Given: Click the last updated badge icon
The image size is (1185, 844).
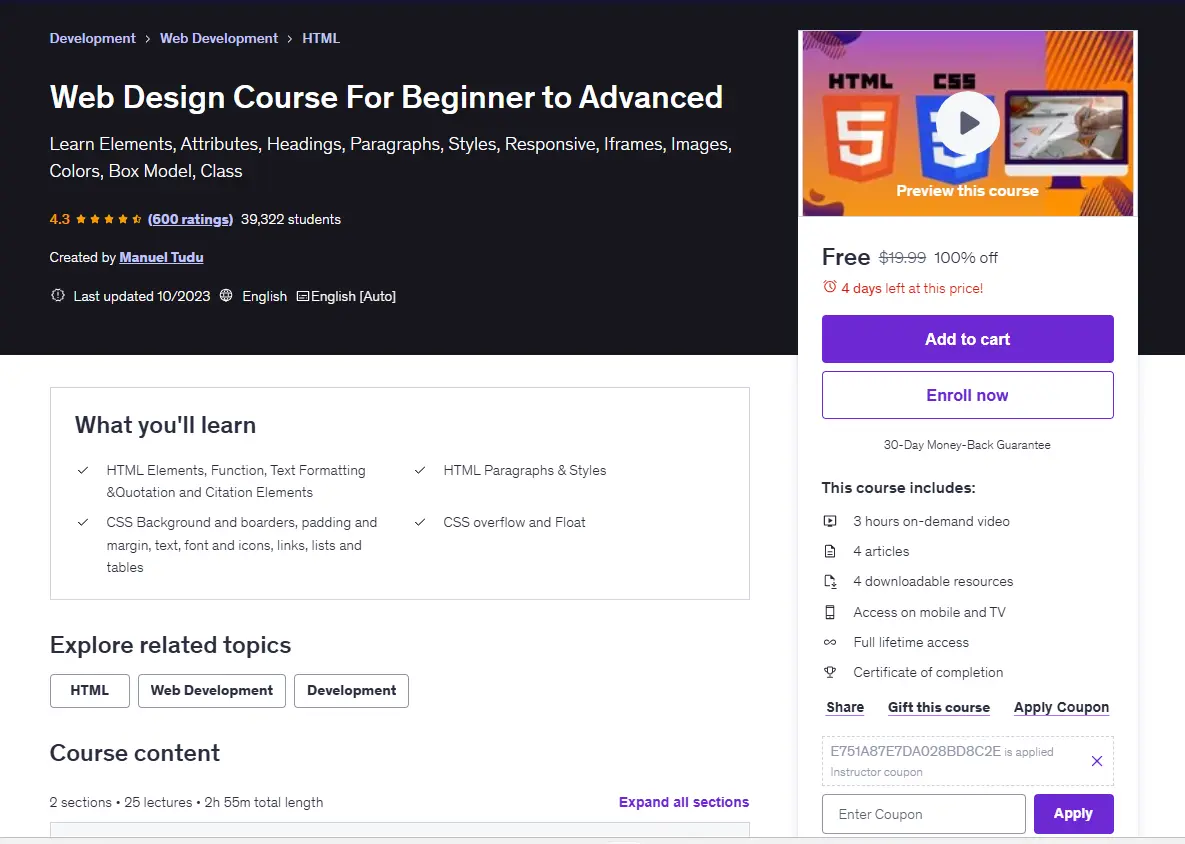Looking at the screenshot, I should click(57, 295).
